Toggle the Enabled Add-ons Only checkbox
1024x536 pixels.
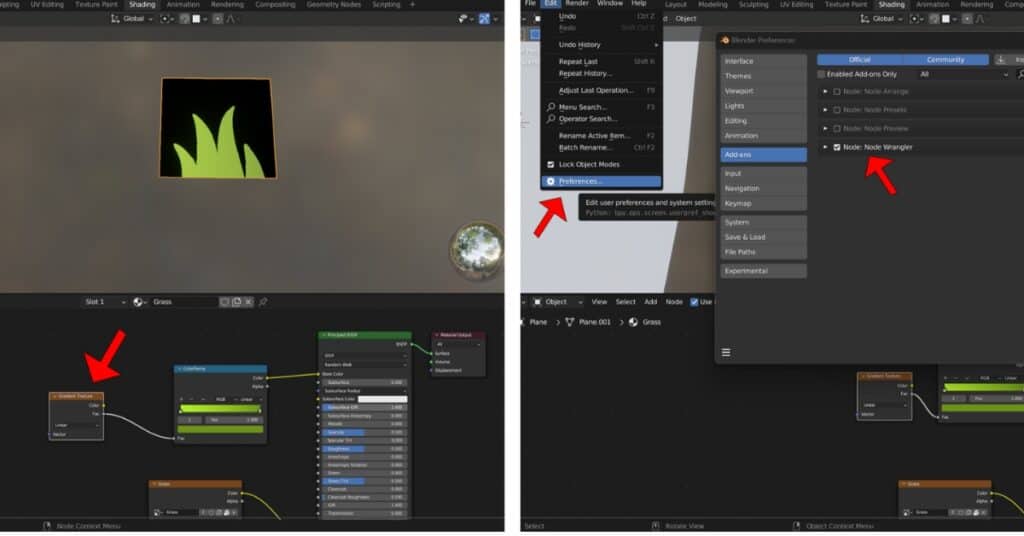click(822, 74)
